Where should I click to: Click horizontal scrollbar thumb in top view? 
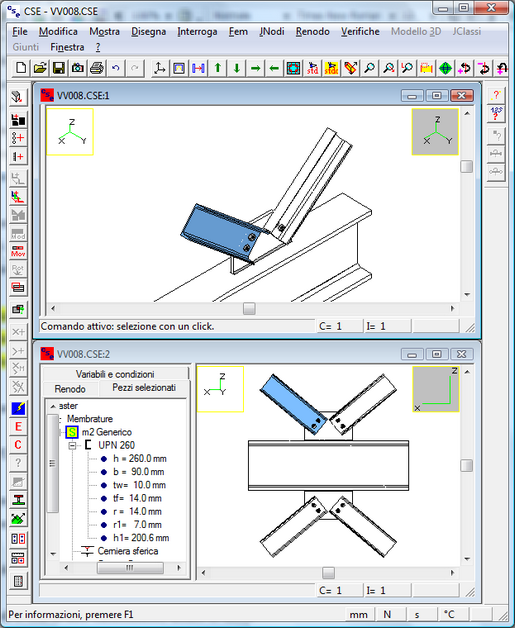tap(249, 308)
